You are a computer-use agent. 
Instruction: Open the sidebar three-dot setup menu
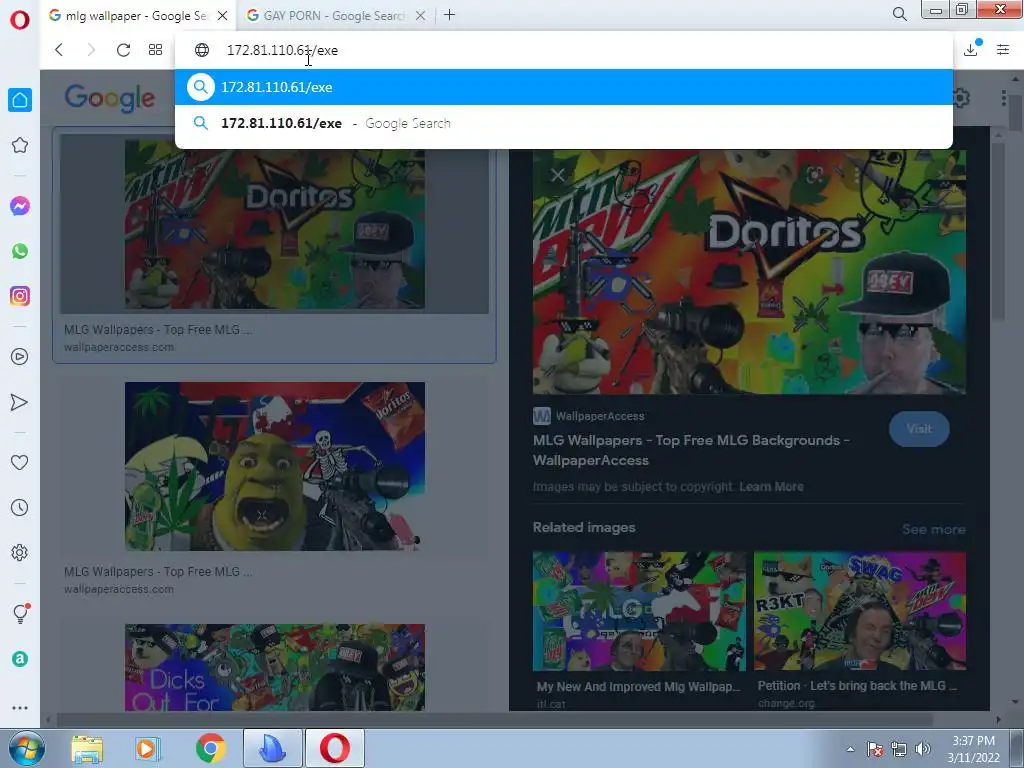(x=20, y=708)
